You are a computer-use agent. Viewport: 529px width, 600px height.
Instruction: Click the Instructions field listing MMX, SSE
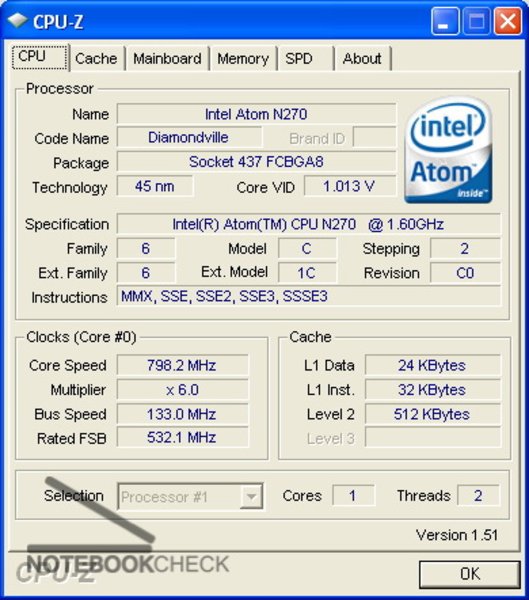pyautogui.click(x=309, y=296)
